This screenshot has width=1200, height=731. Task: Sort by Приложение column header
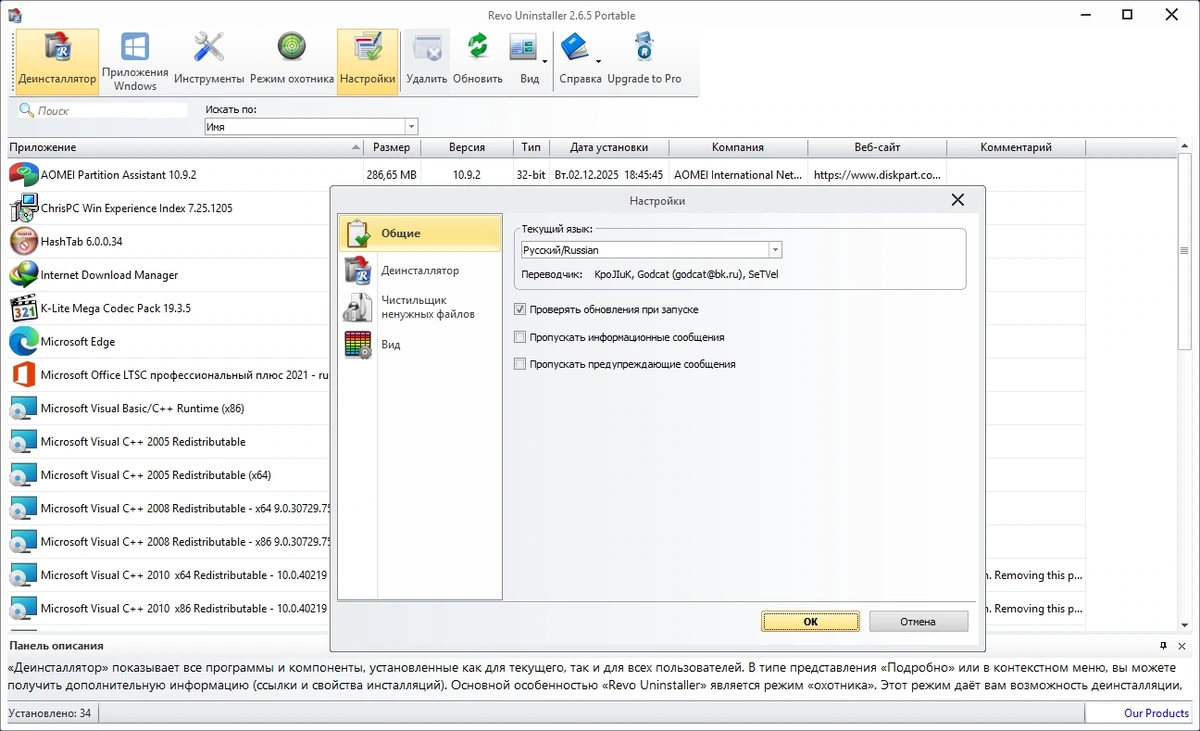pos(185,147)
